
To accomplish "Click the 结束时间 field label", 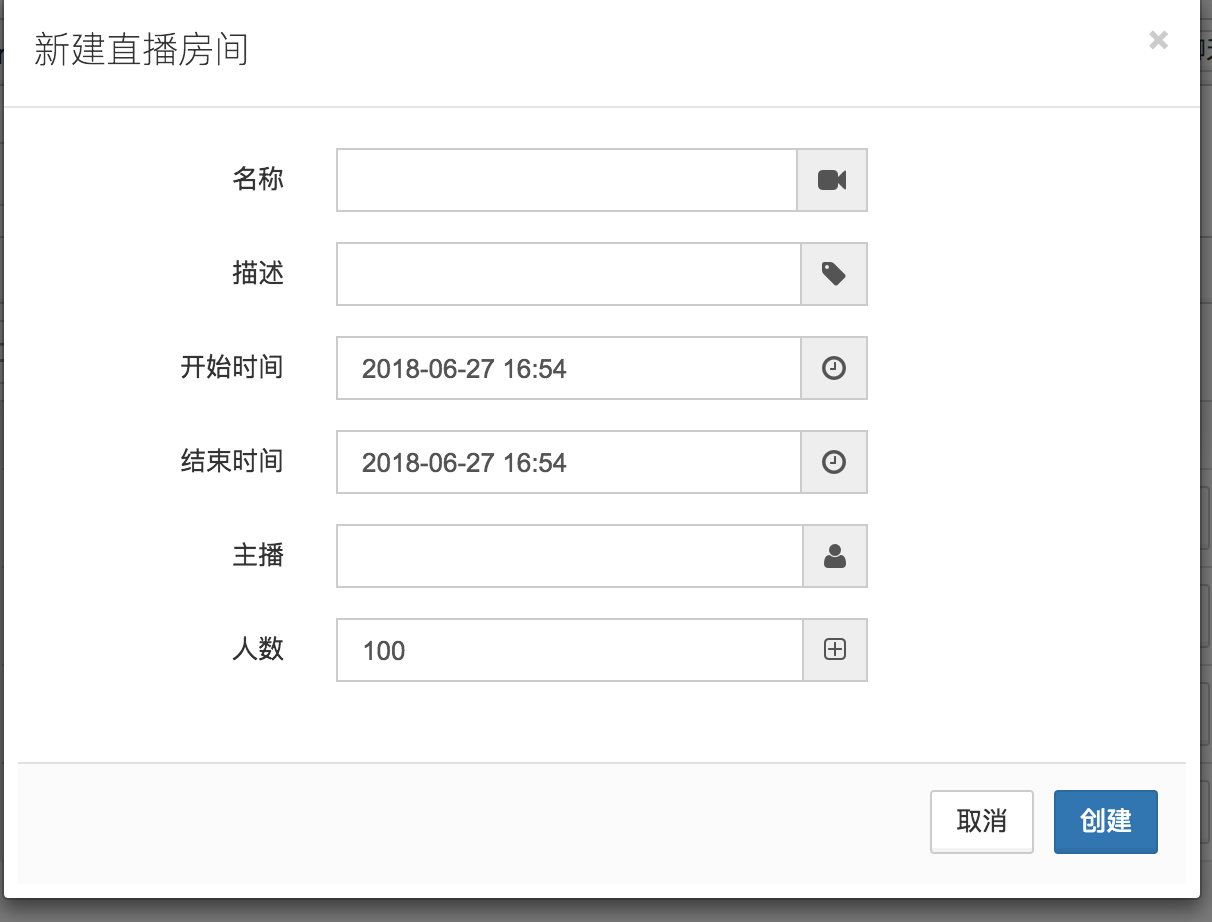I will pyautogui.click(x=232, y=461).
